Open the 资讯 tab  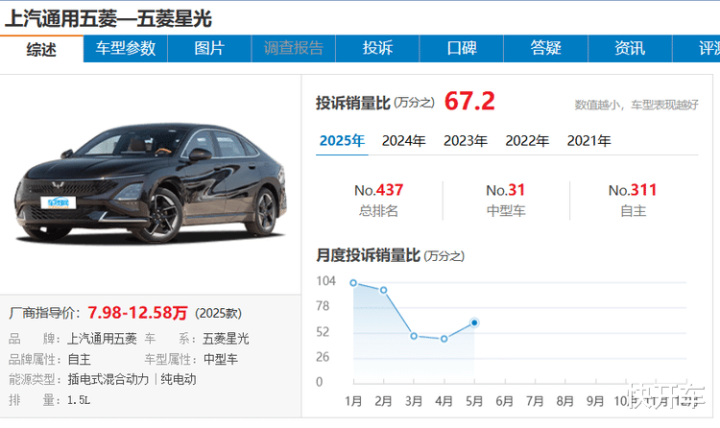coord(630,48)
